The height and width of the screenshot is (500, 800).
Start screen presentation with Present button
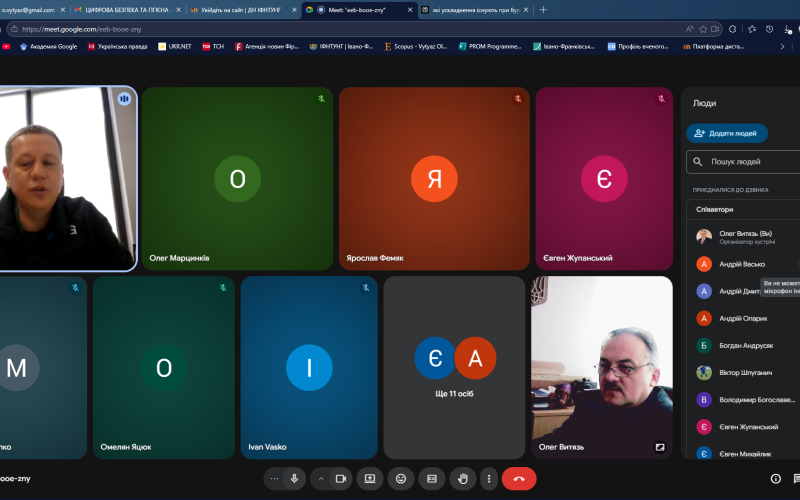click(x=370, y=479)
